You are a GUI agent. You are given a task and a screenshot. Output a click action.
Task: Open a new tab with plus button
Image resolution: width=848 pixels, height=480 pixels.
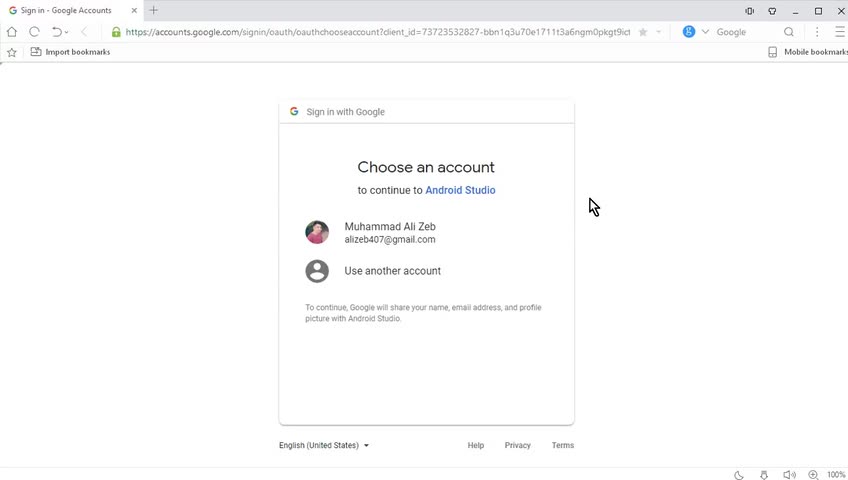pos(153,10)
